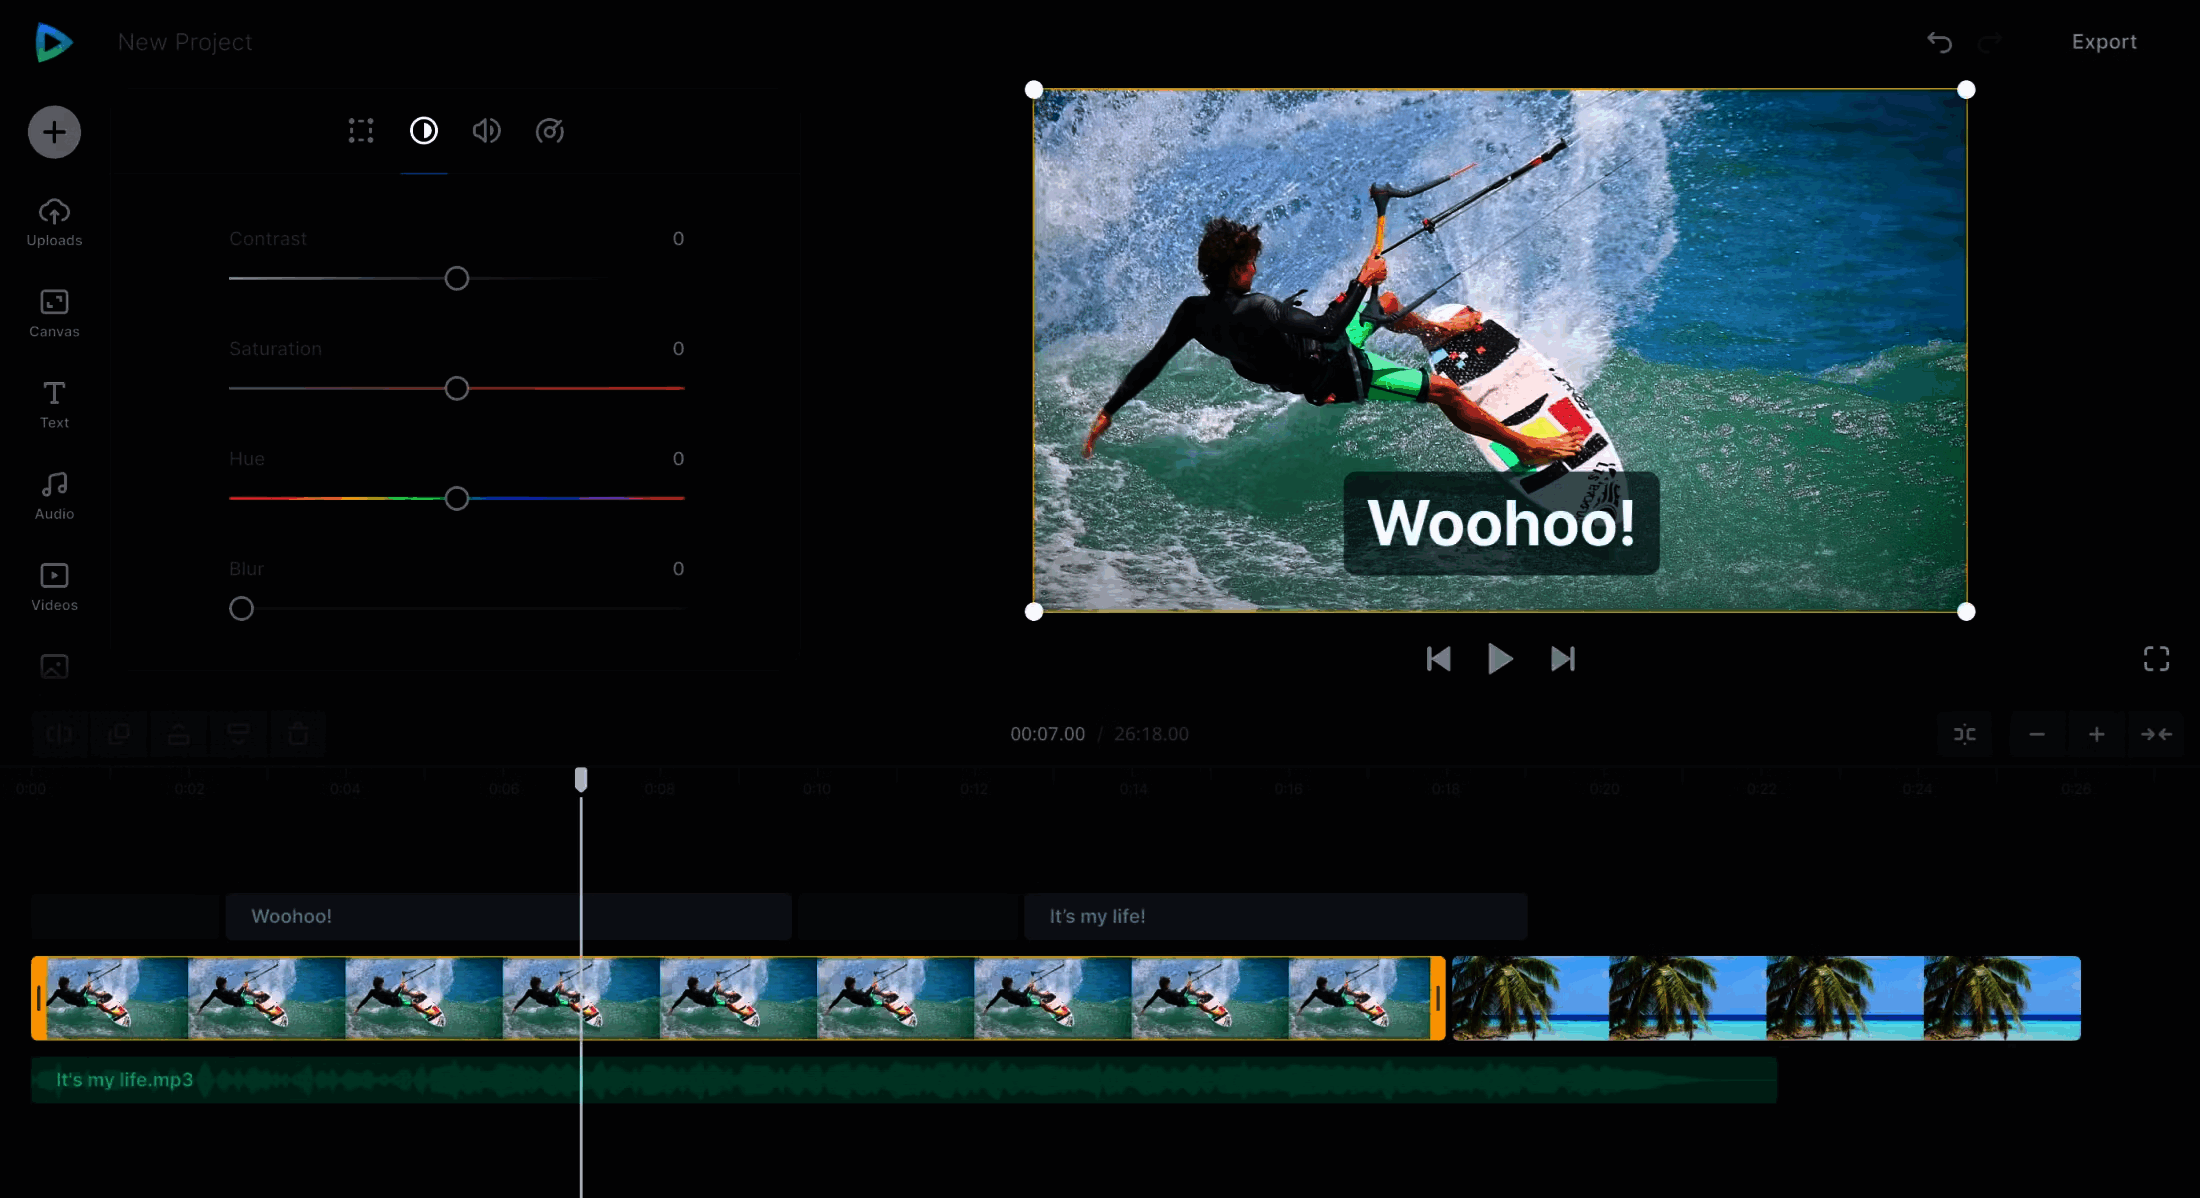Open the Canvas settings
The width and height of the screenshot is (2200, 1198).
(x=54, y=313)
